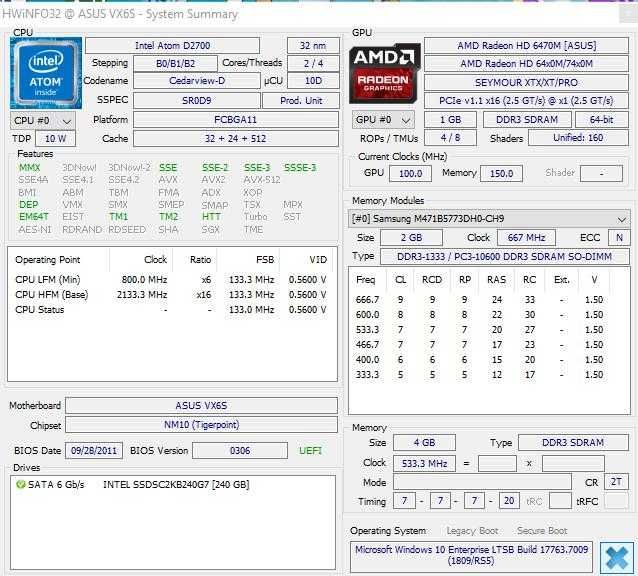Click the CR 2T command rate field
638x576 pixels.
[x=616, y=482]
